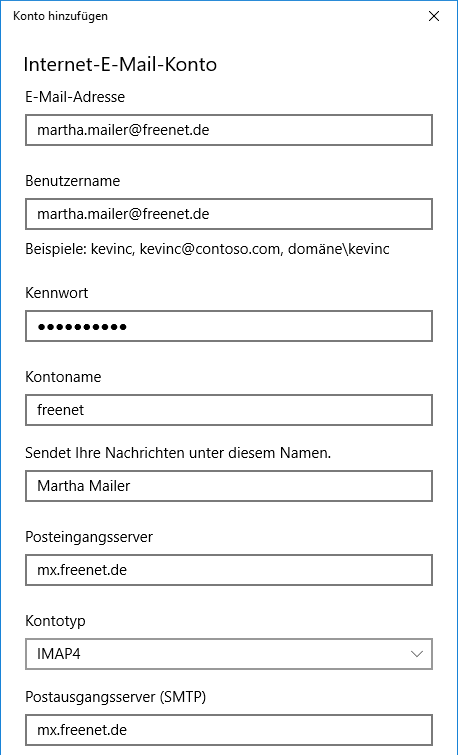Click the Internet-E-Mail-Konto heading
Viewport: 458px width, 755px height.
tap(120, 65)
